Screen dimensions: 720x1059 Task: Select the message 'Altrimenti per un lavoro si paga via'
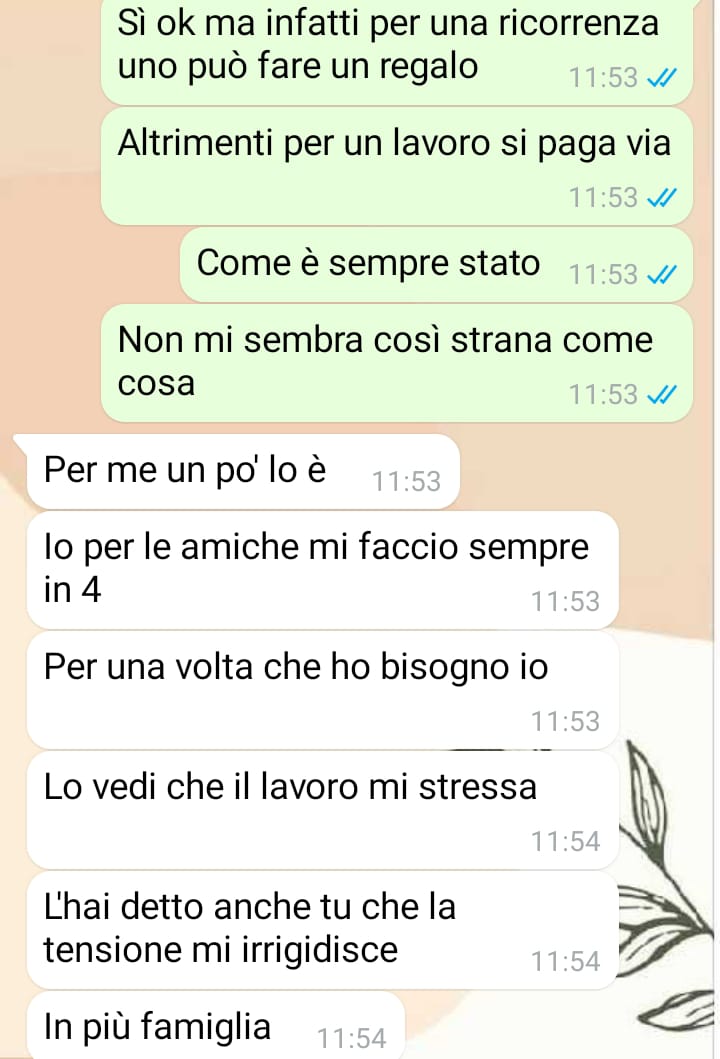click(396, 166)
